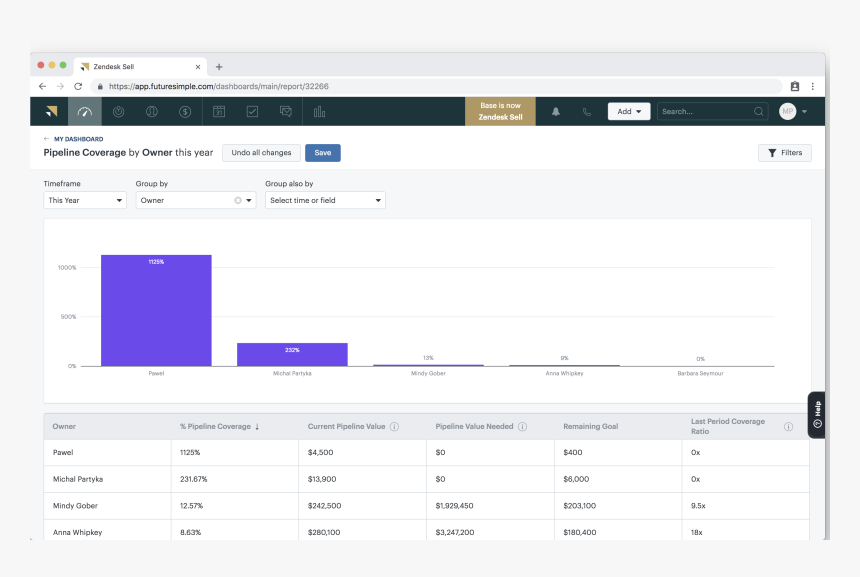Open the Reports bar chart icon

pyautogui.click(x=320, y=112)
